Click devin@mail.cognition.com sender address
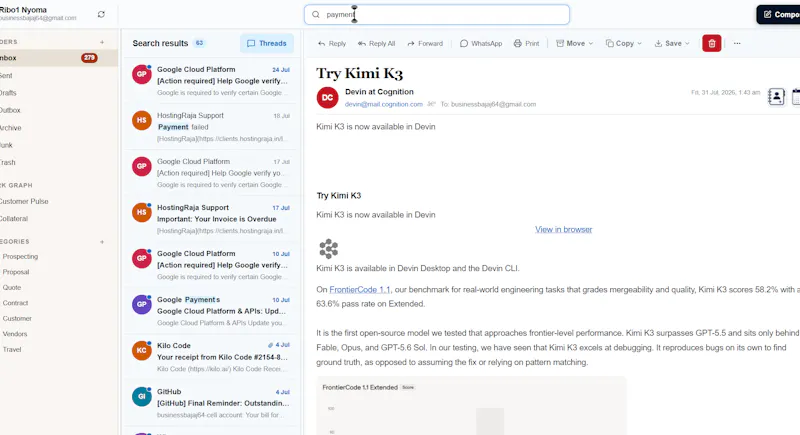 pyautogui.click(x=384, y=104)
